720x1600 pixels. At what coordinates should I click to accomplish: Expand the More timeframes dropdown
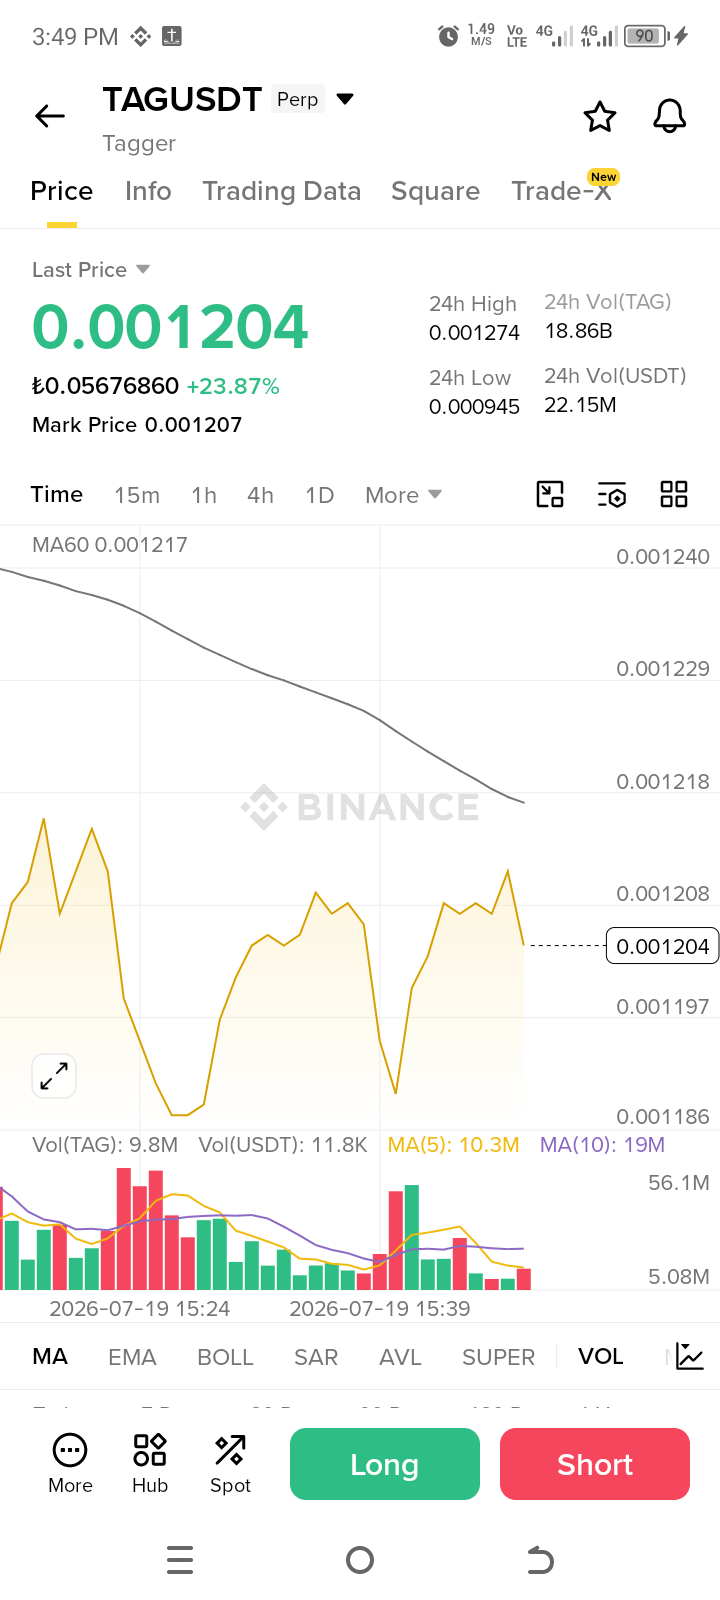click(403, 495)
